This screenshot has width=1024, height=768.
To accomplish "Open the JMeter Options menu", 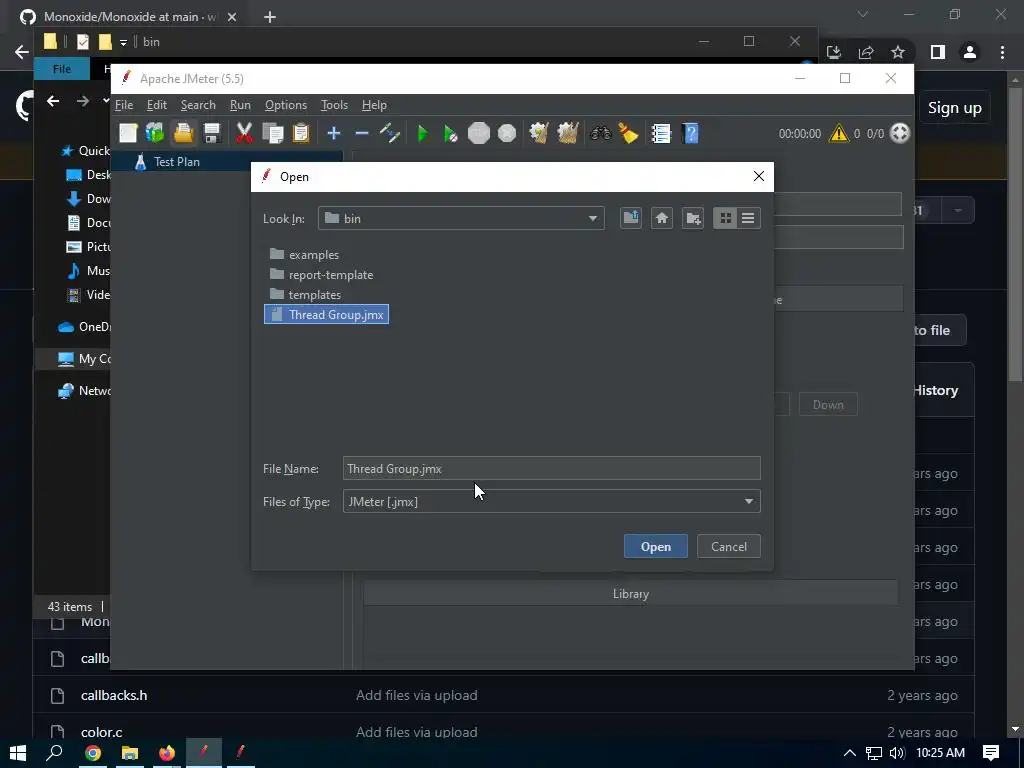I will pos(285,104).
